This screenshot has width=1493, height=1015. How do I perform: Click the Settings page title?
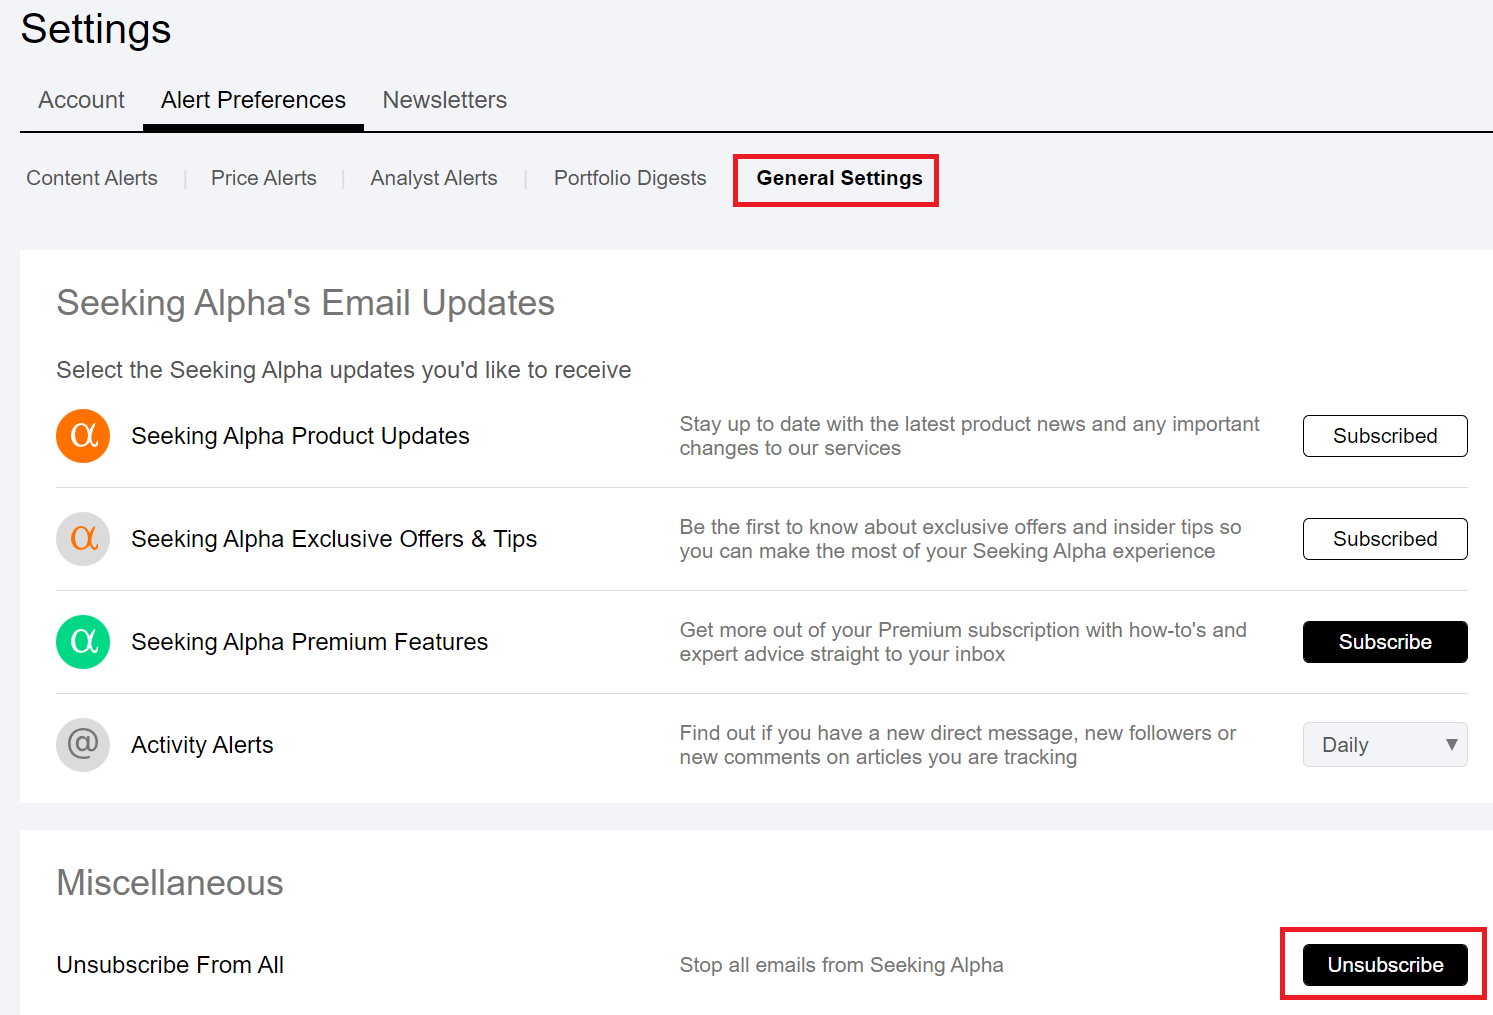point(96,29)
